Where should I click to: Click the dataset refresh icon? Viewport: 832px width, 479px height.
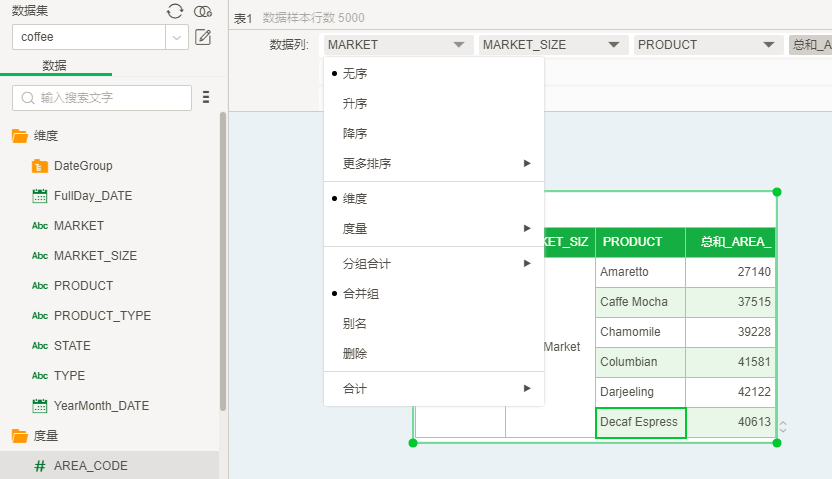tap(175, 11)
